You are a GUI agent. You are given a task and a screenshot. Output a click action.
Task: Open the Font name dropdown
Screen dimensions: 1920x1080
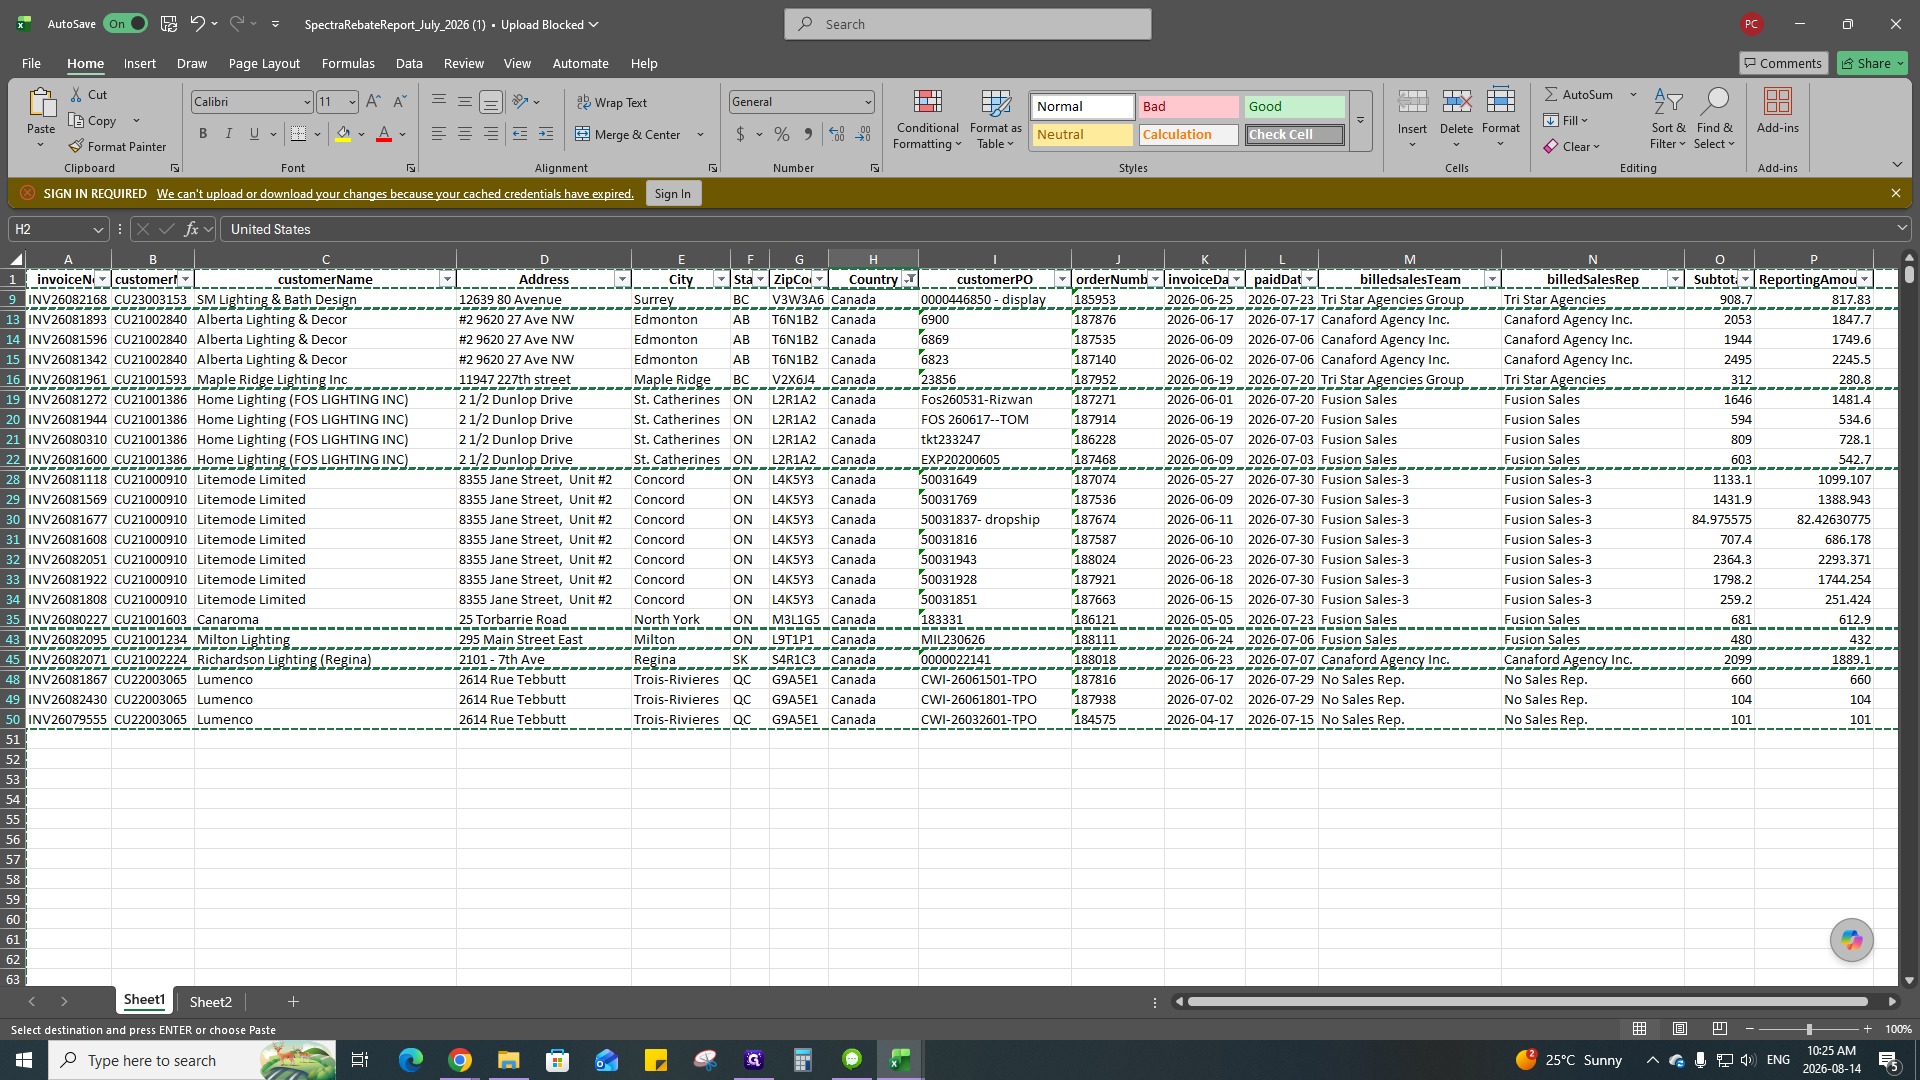307,102
